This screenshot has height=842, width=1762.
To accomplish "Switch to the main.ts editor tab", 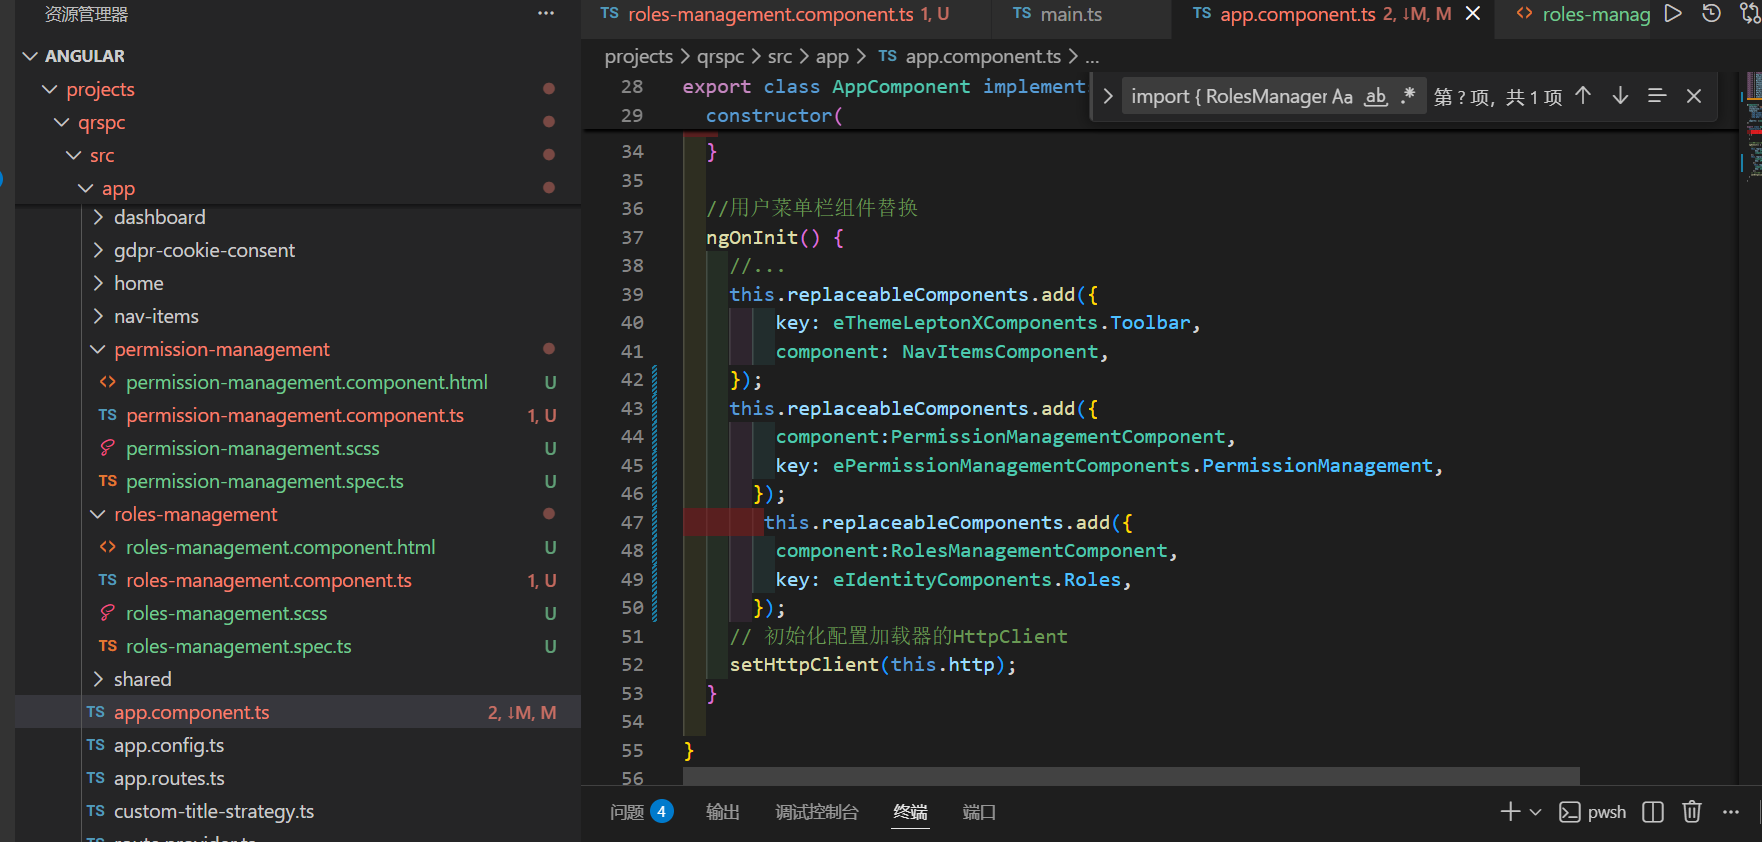I will [1070, 14].
